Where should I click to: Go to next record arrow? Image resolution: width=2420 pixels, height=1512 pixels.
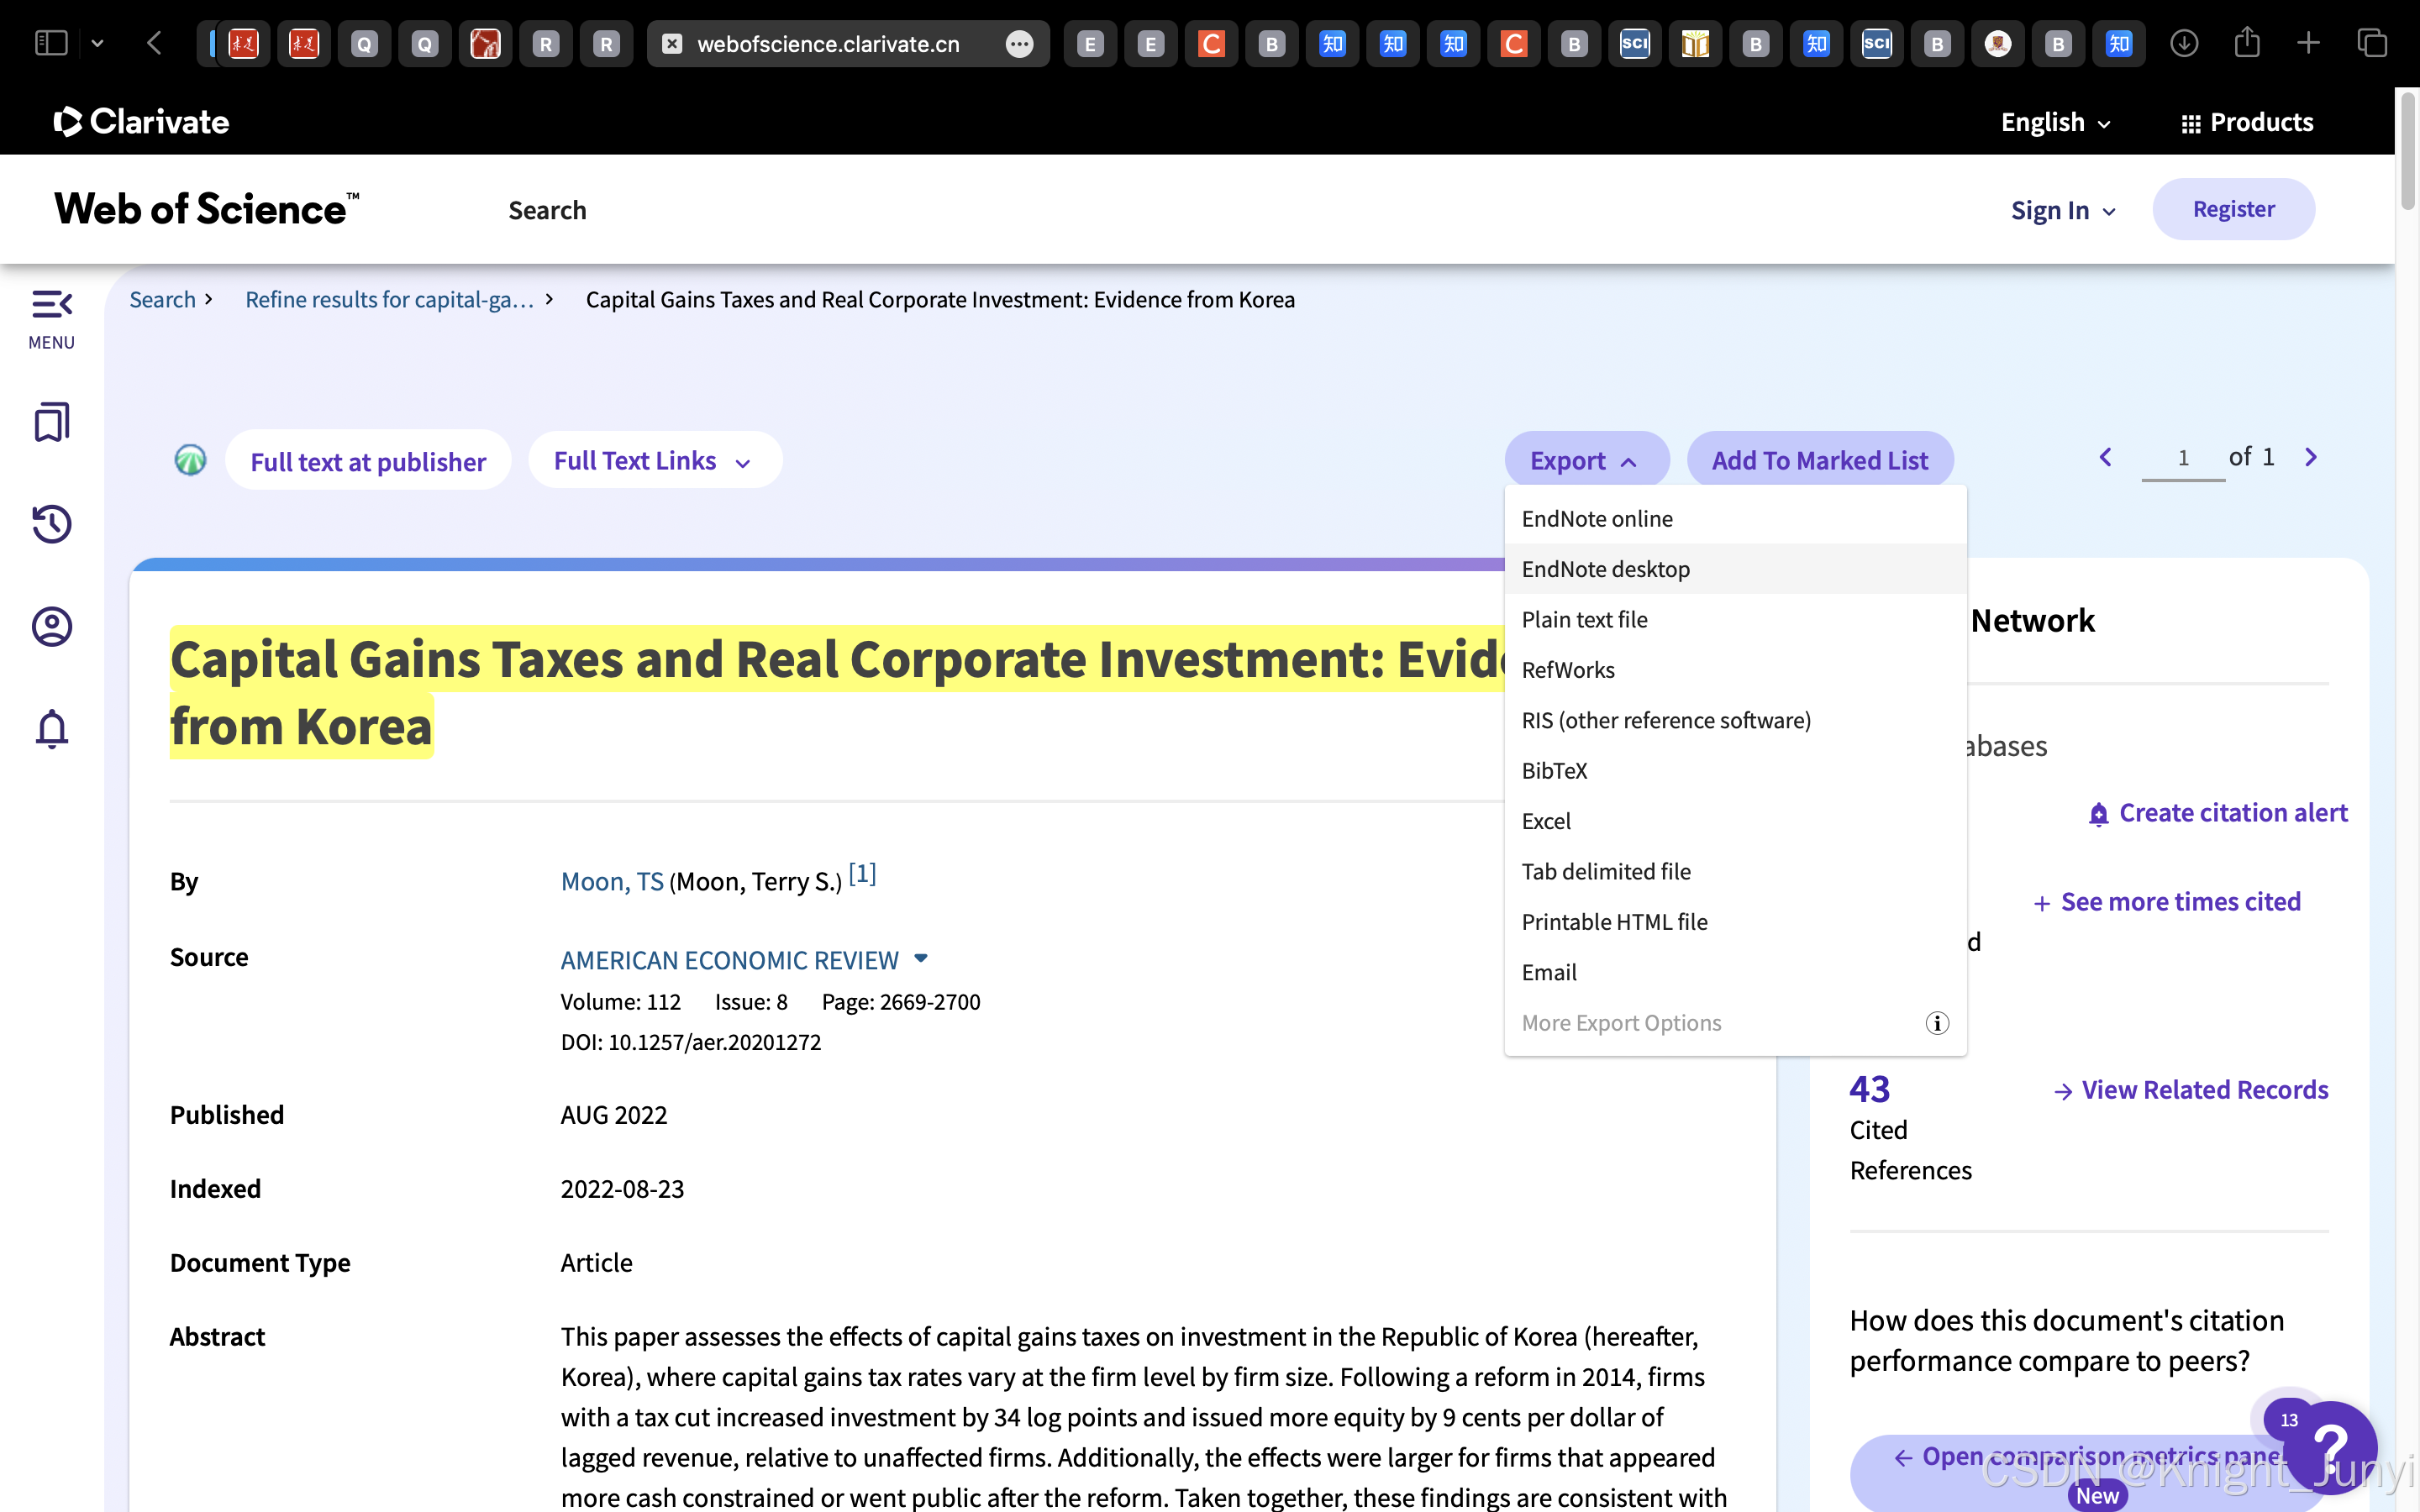pos(2311,457)
